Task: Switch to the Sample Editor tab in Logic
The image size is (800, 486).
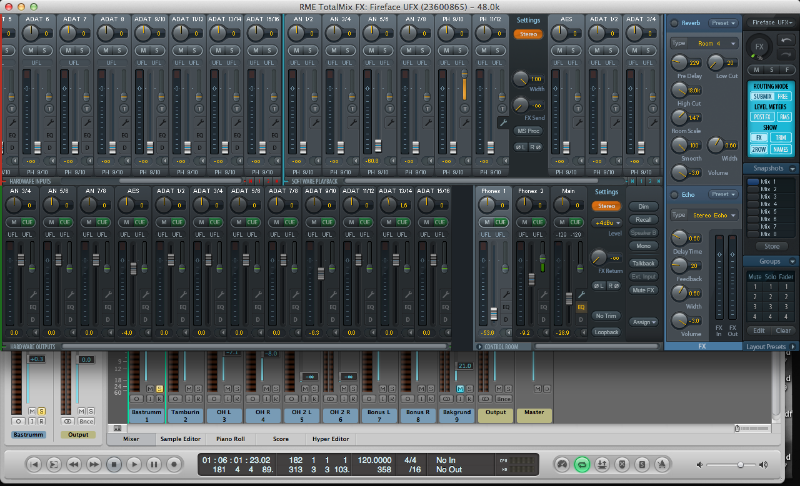Action: pos(180,439)
